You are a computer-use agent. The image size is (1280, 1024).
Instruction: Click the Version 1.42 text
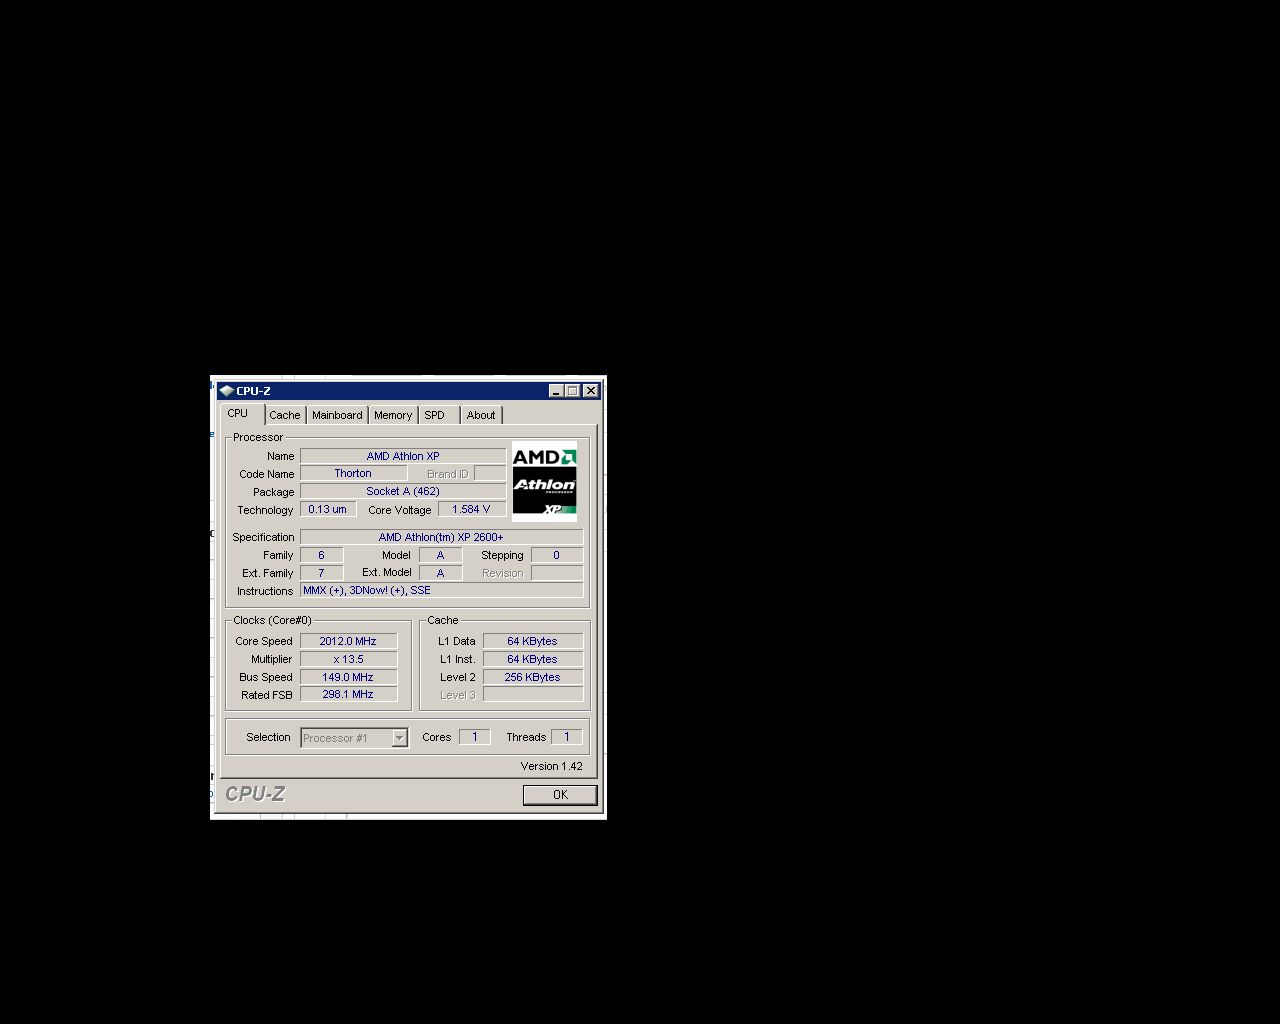point(551,766)
